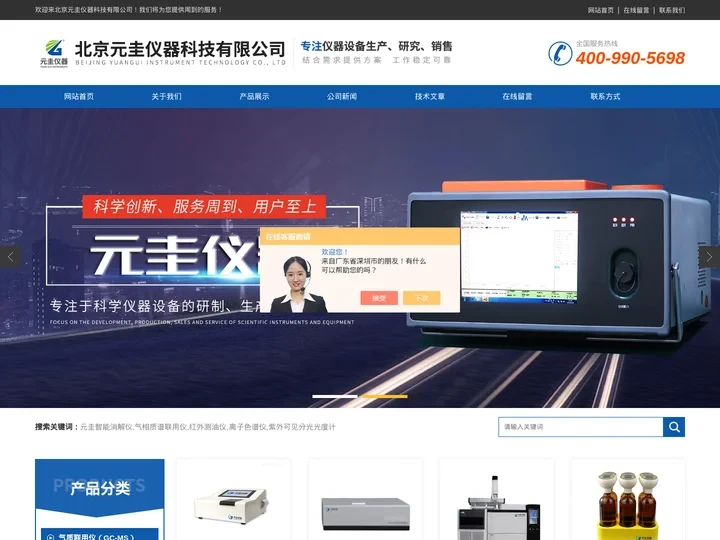Screen dimensions: 720x540
Task: Click the 产品分类 category panel header
Action: [100, 488]
